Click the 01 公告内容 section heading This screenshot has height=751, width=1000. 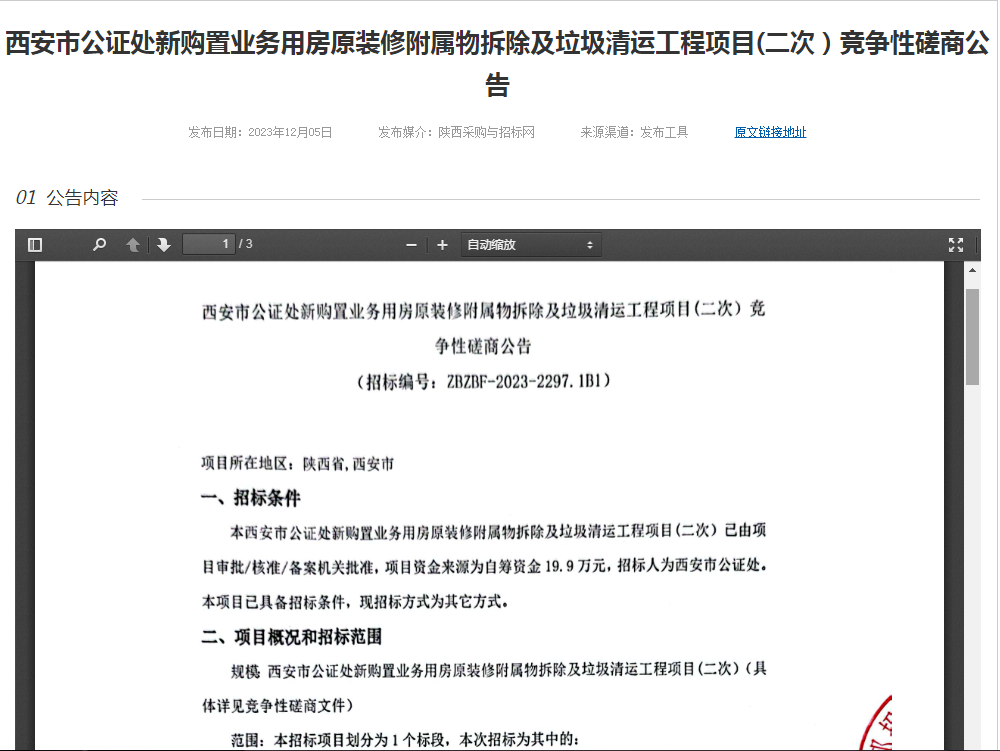67,198
